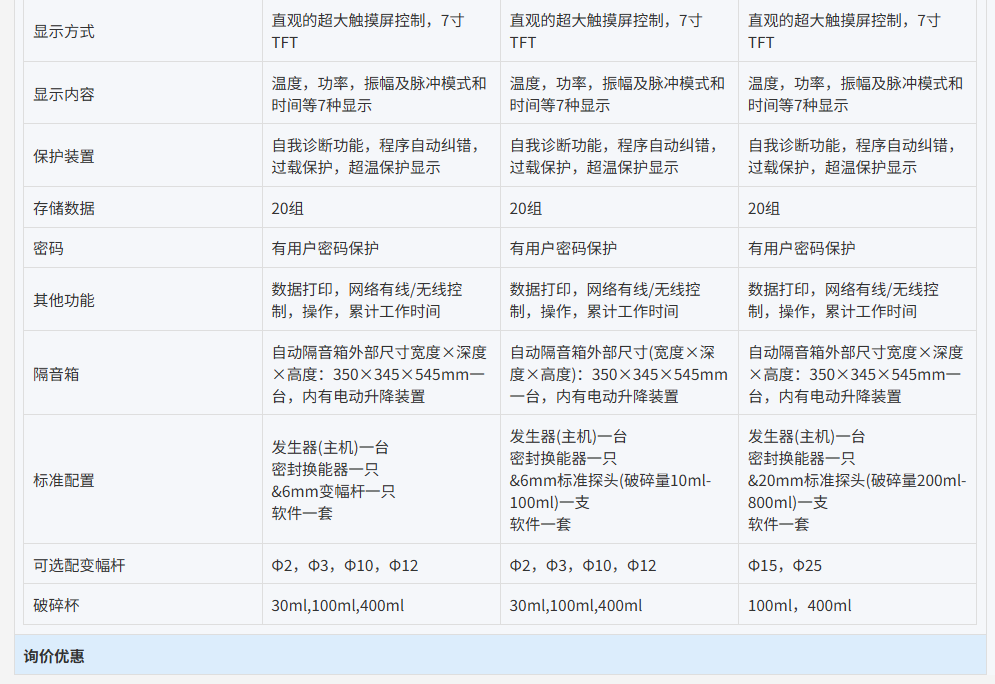The height and width of the screenshot is (684, 995).
Task: Click the 保护装置 row label
Action: pyautogui.click(x=64, y=156)
